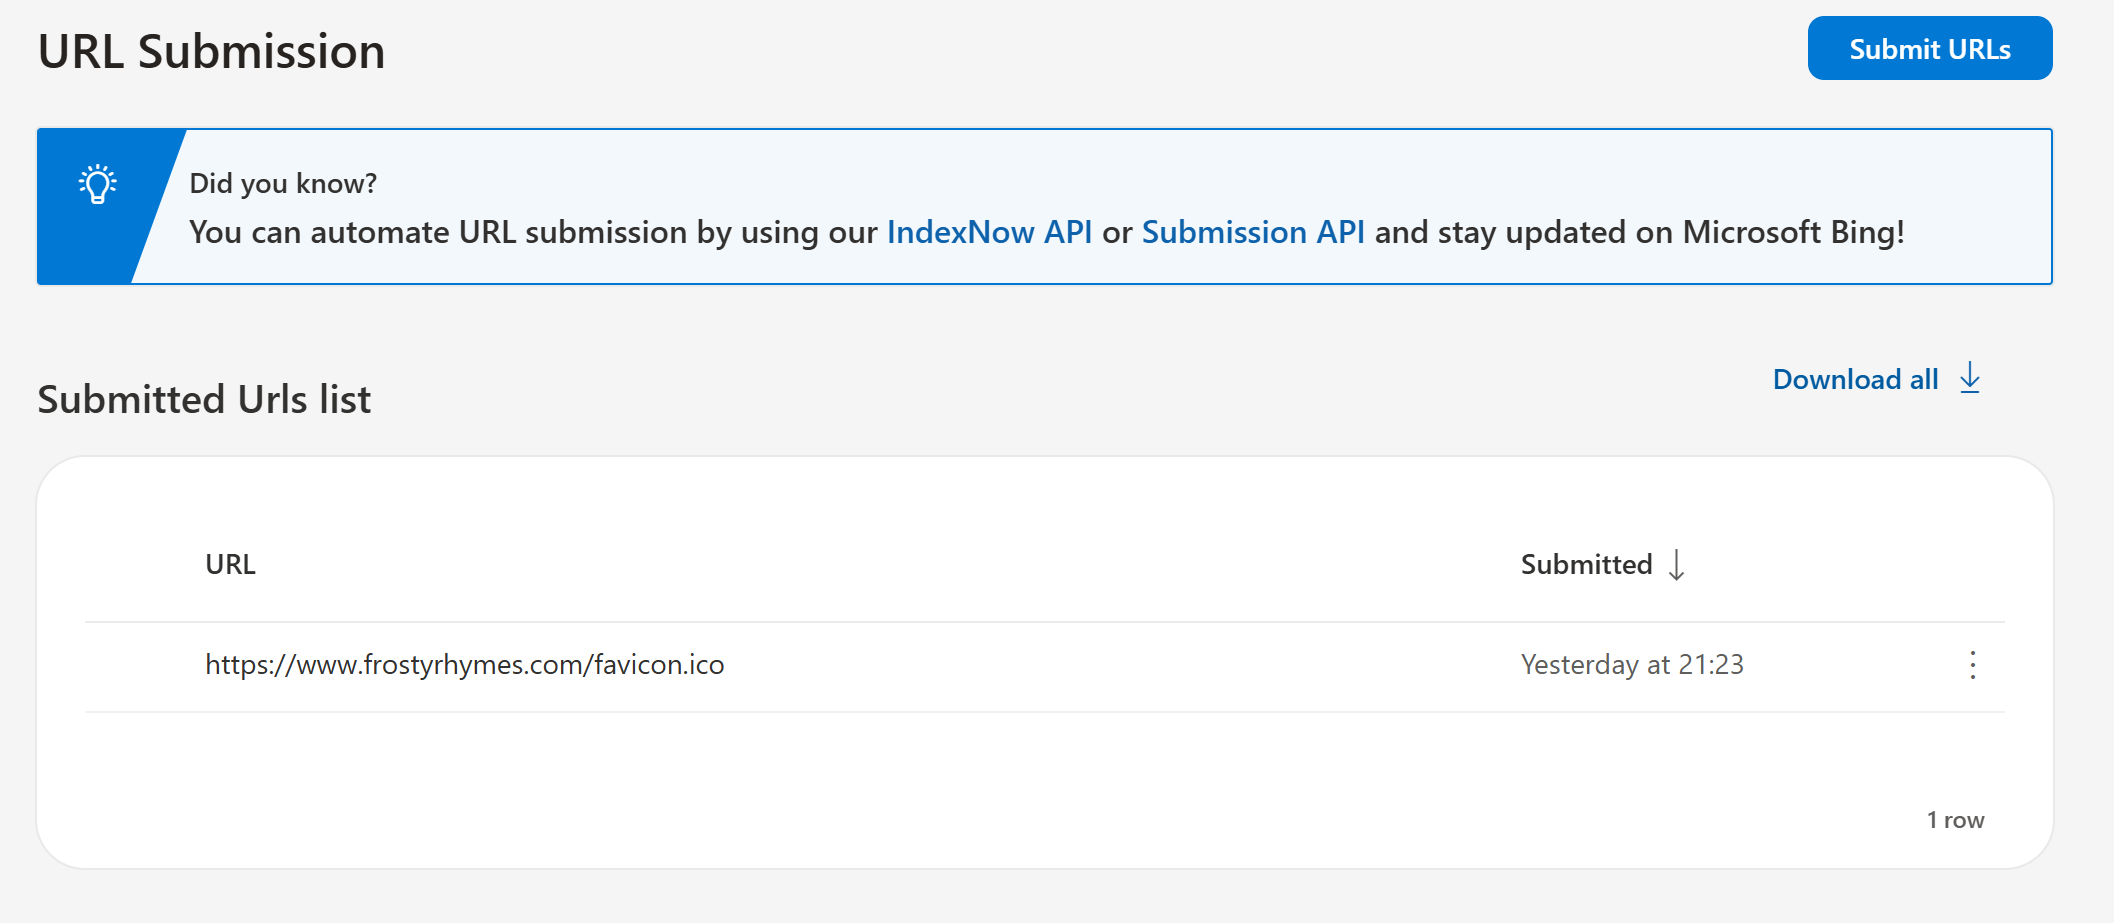The width and height of the screenshot is (2114, 923).
Task: Click the Microsoft Bing text in the banner
Action: (x=1793, y=232)
